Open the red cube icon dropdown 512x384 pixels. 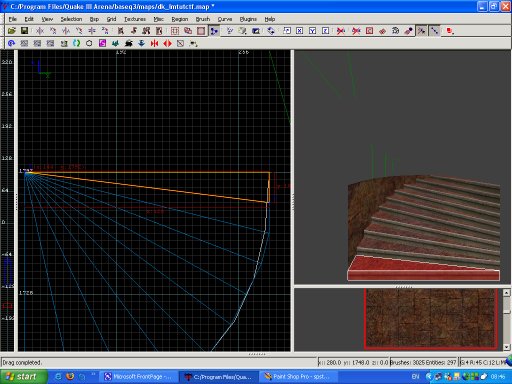point(450,31)
